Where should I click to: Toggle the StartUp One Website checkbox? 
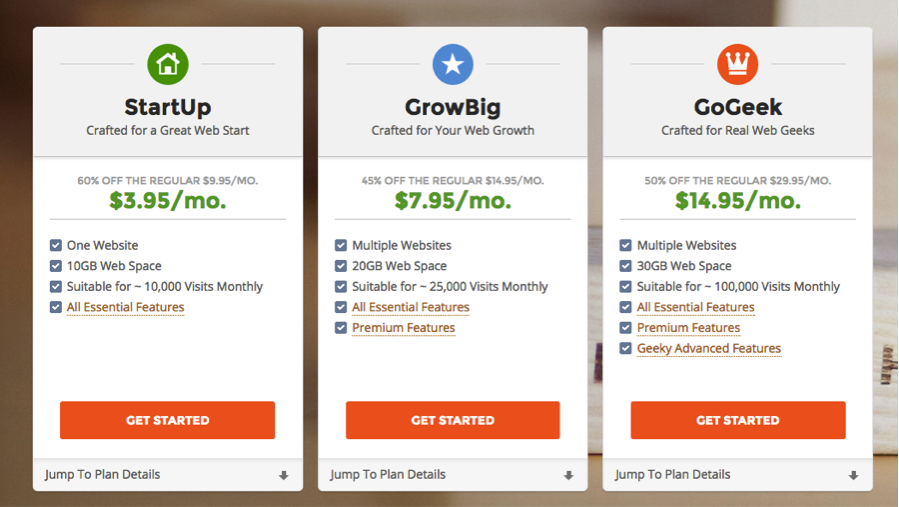pos(56,245)
